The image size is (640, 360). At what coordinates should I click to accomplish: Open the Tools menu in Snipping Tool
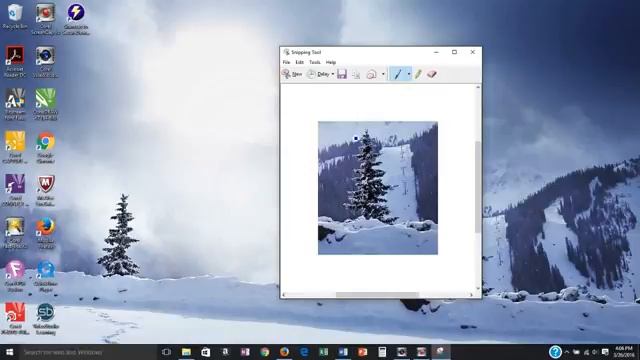[315, 62]
